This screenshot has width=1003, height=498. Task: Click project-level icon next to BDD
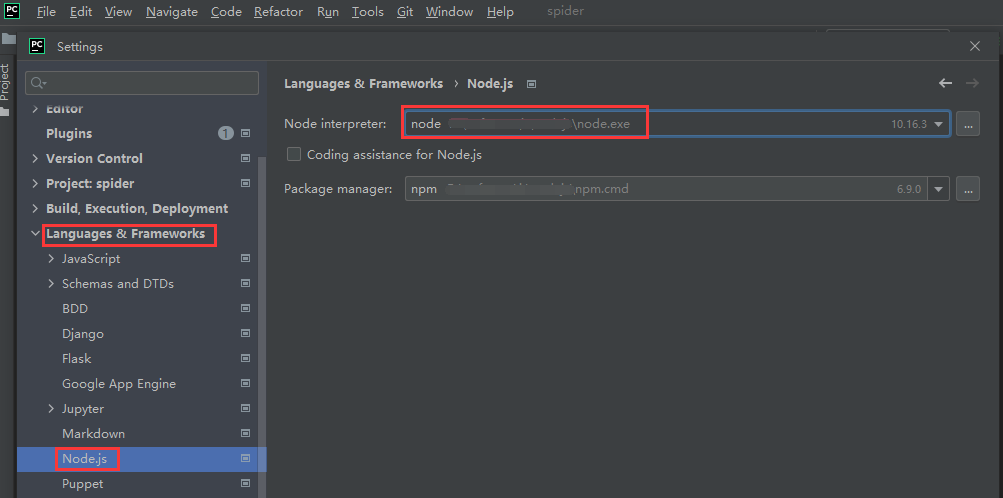point(245,309)
